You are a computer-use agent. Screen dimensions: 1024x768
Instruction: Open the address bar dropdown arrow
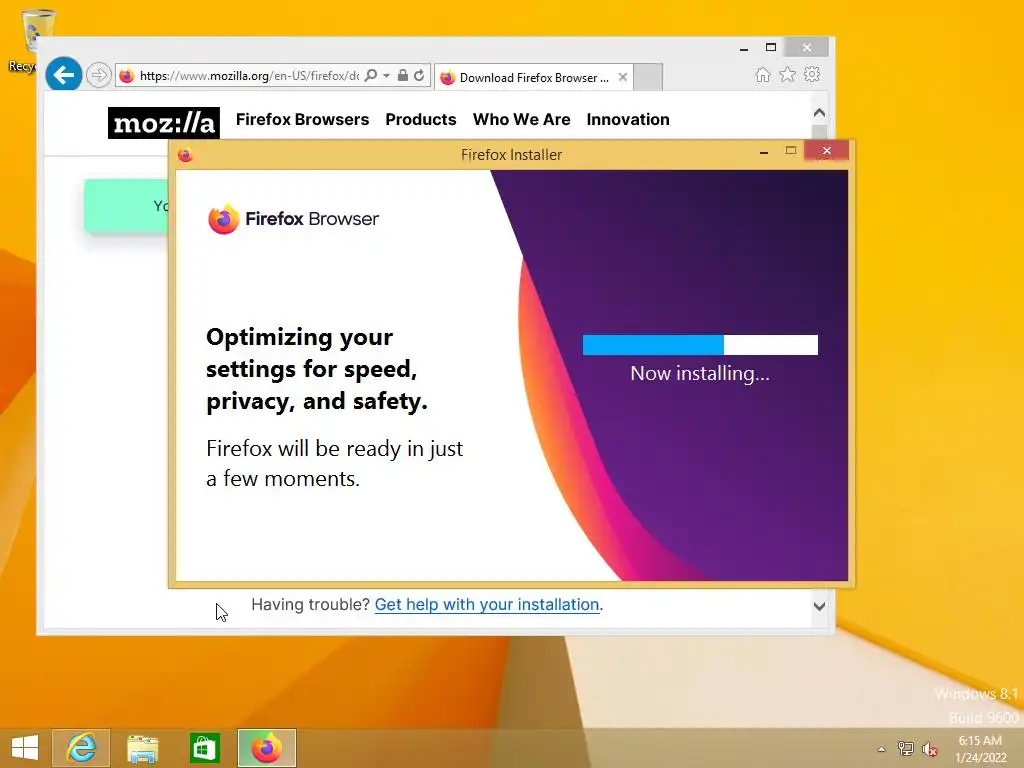coord(386,76)
